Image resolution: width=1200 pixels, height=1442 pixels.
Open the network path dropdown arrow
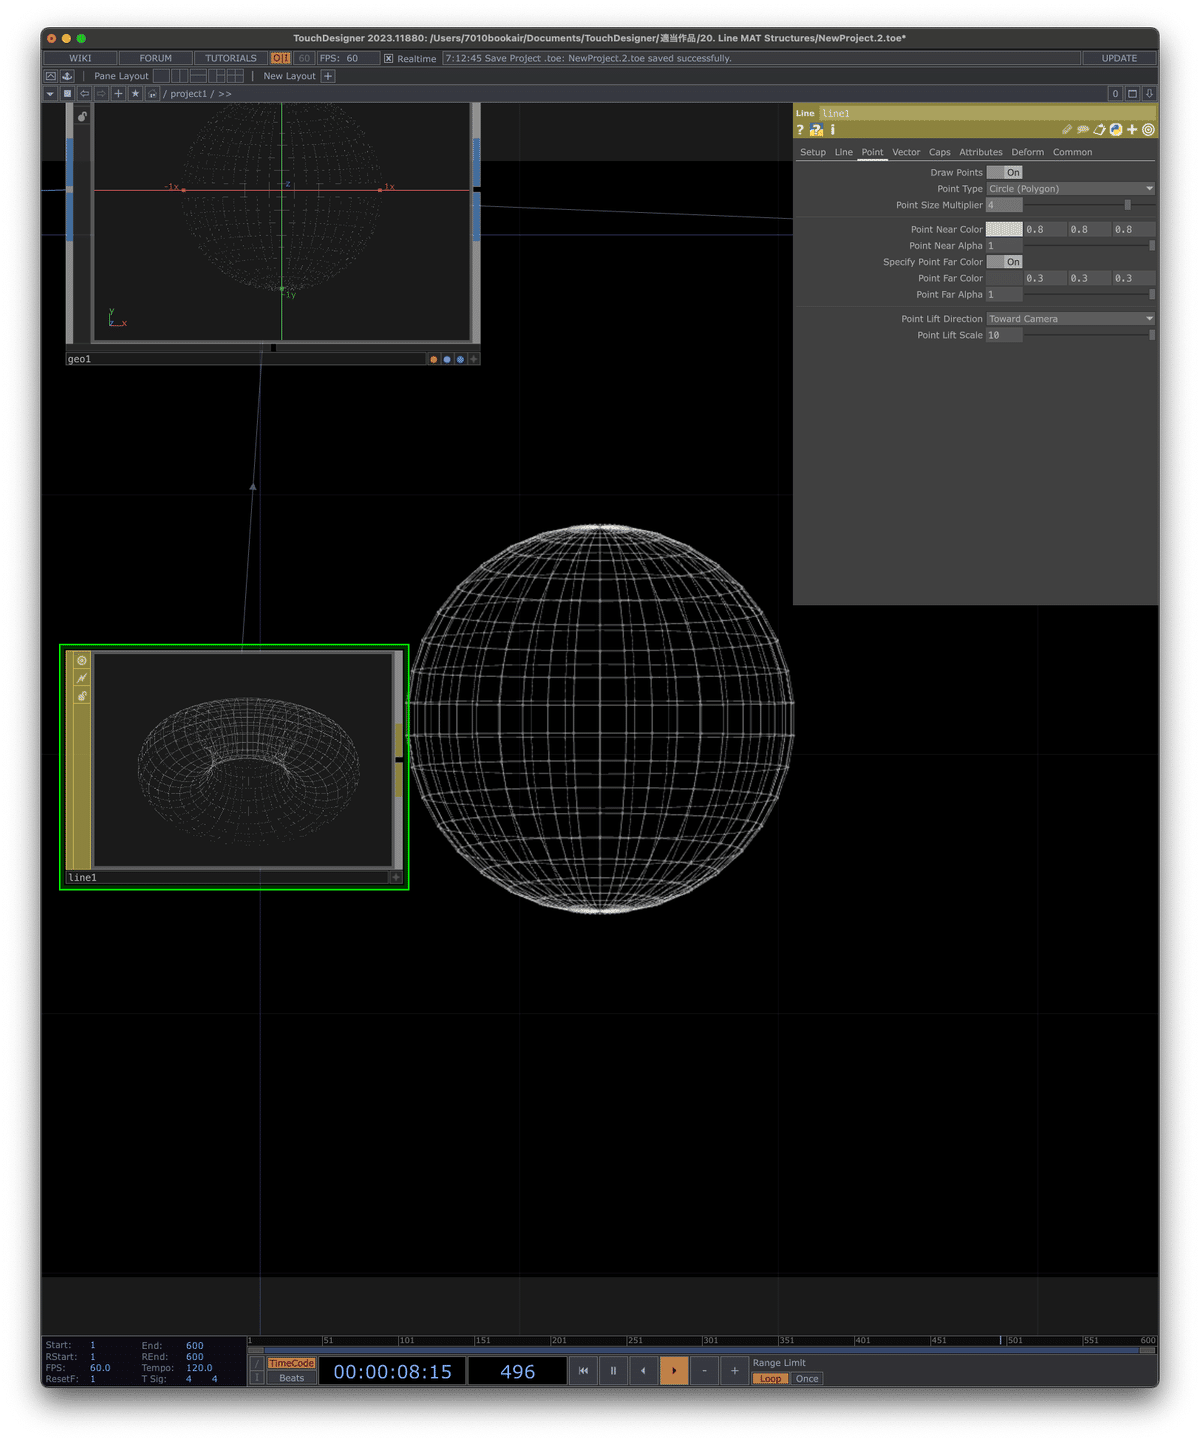point(50,93)
